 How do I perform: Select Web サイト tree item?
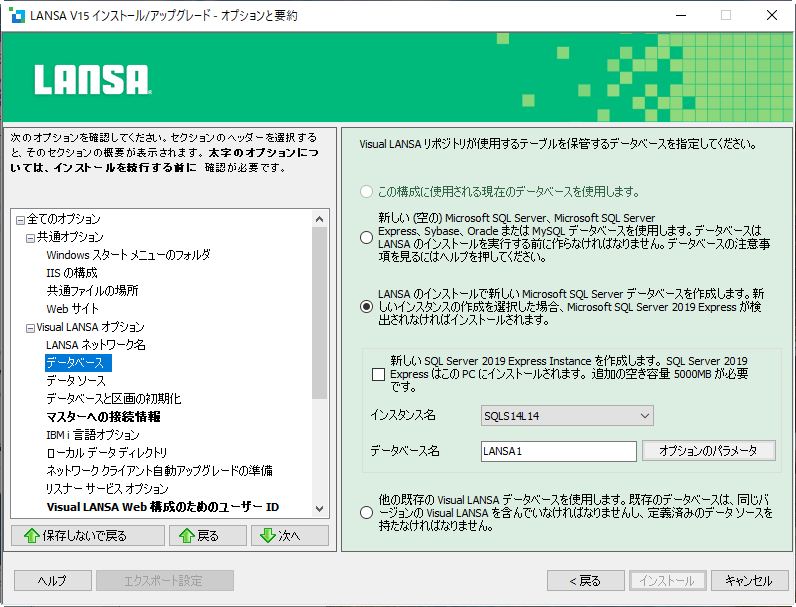point(73,309)
